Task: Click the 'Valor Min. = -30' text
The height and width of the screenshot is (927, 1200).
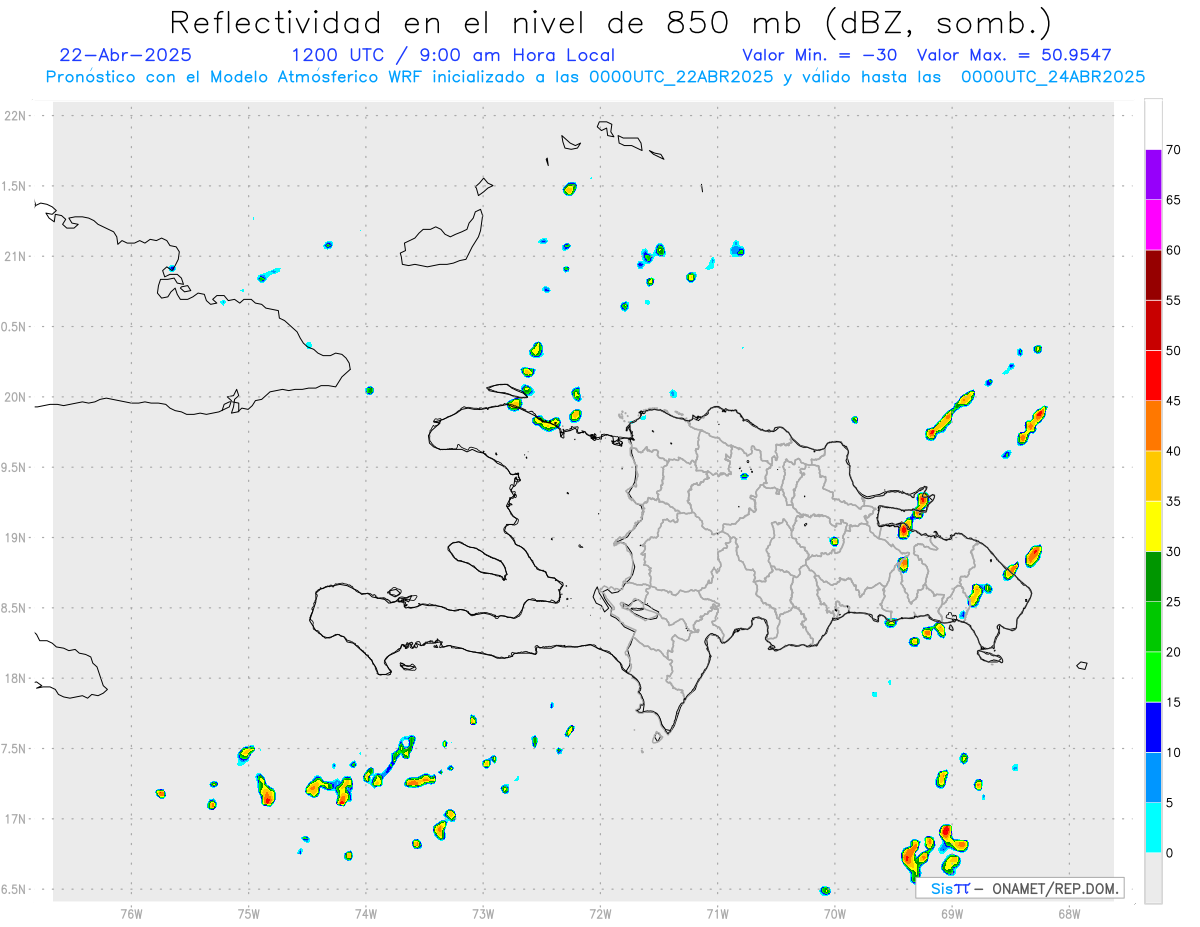Action: tap(819, 55)
